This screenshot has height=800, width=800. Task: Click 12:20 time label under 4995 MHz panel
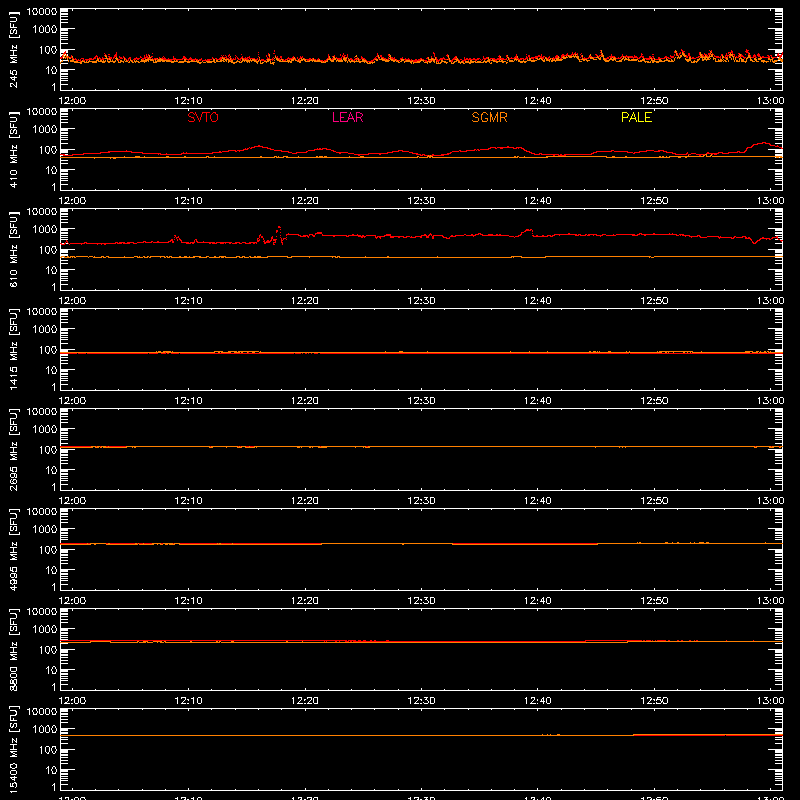(x=305, y=601)
